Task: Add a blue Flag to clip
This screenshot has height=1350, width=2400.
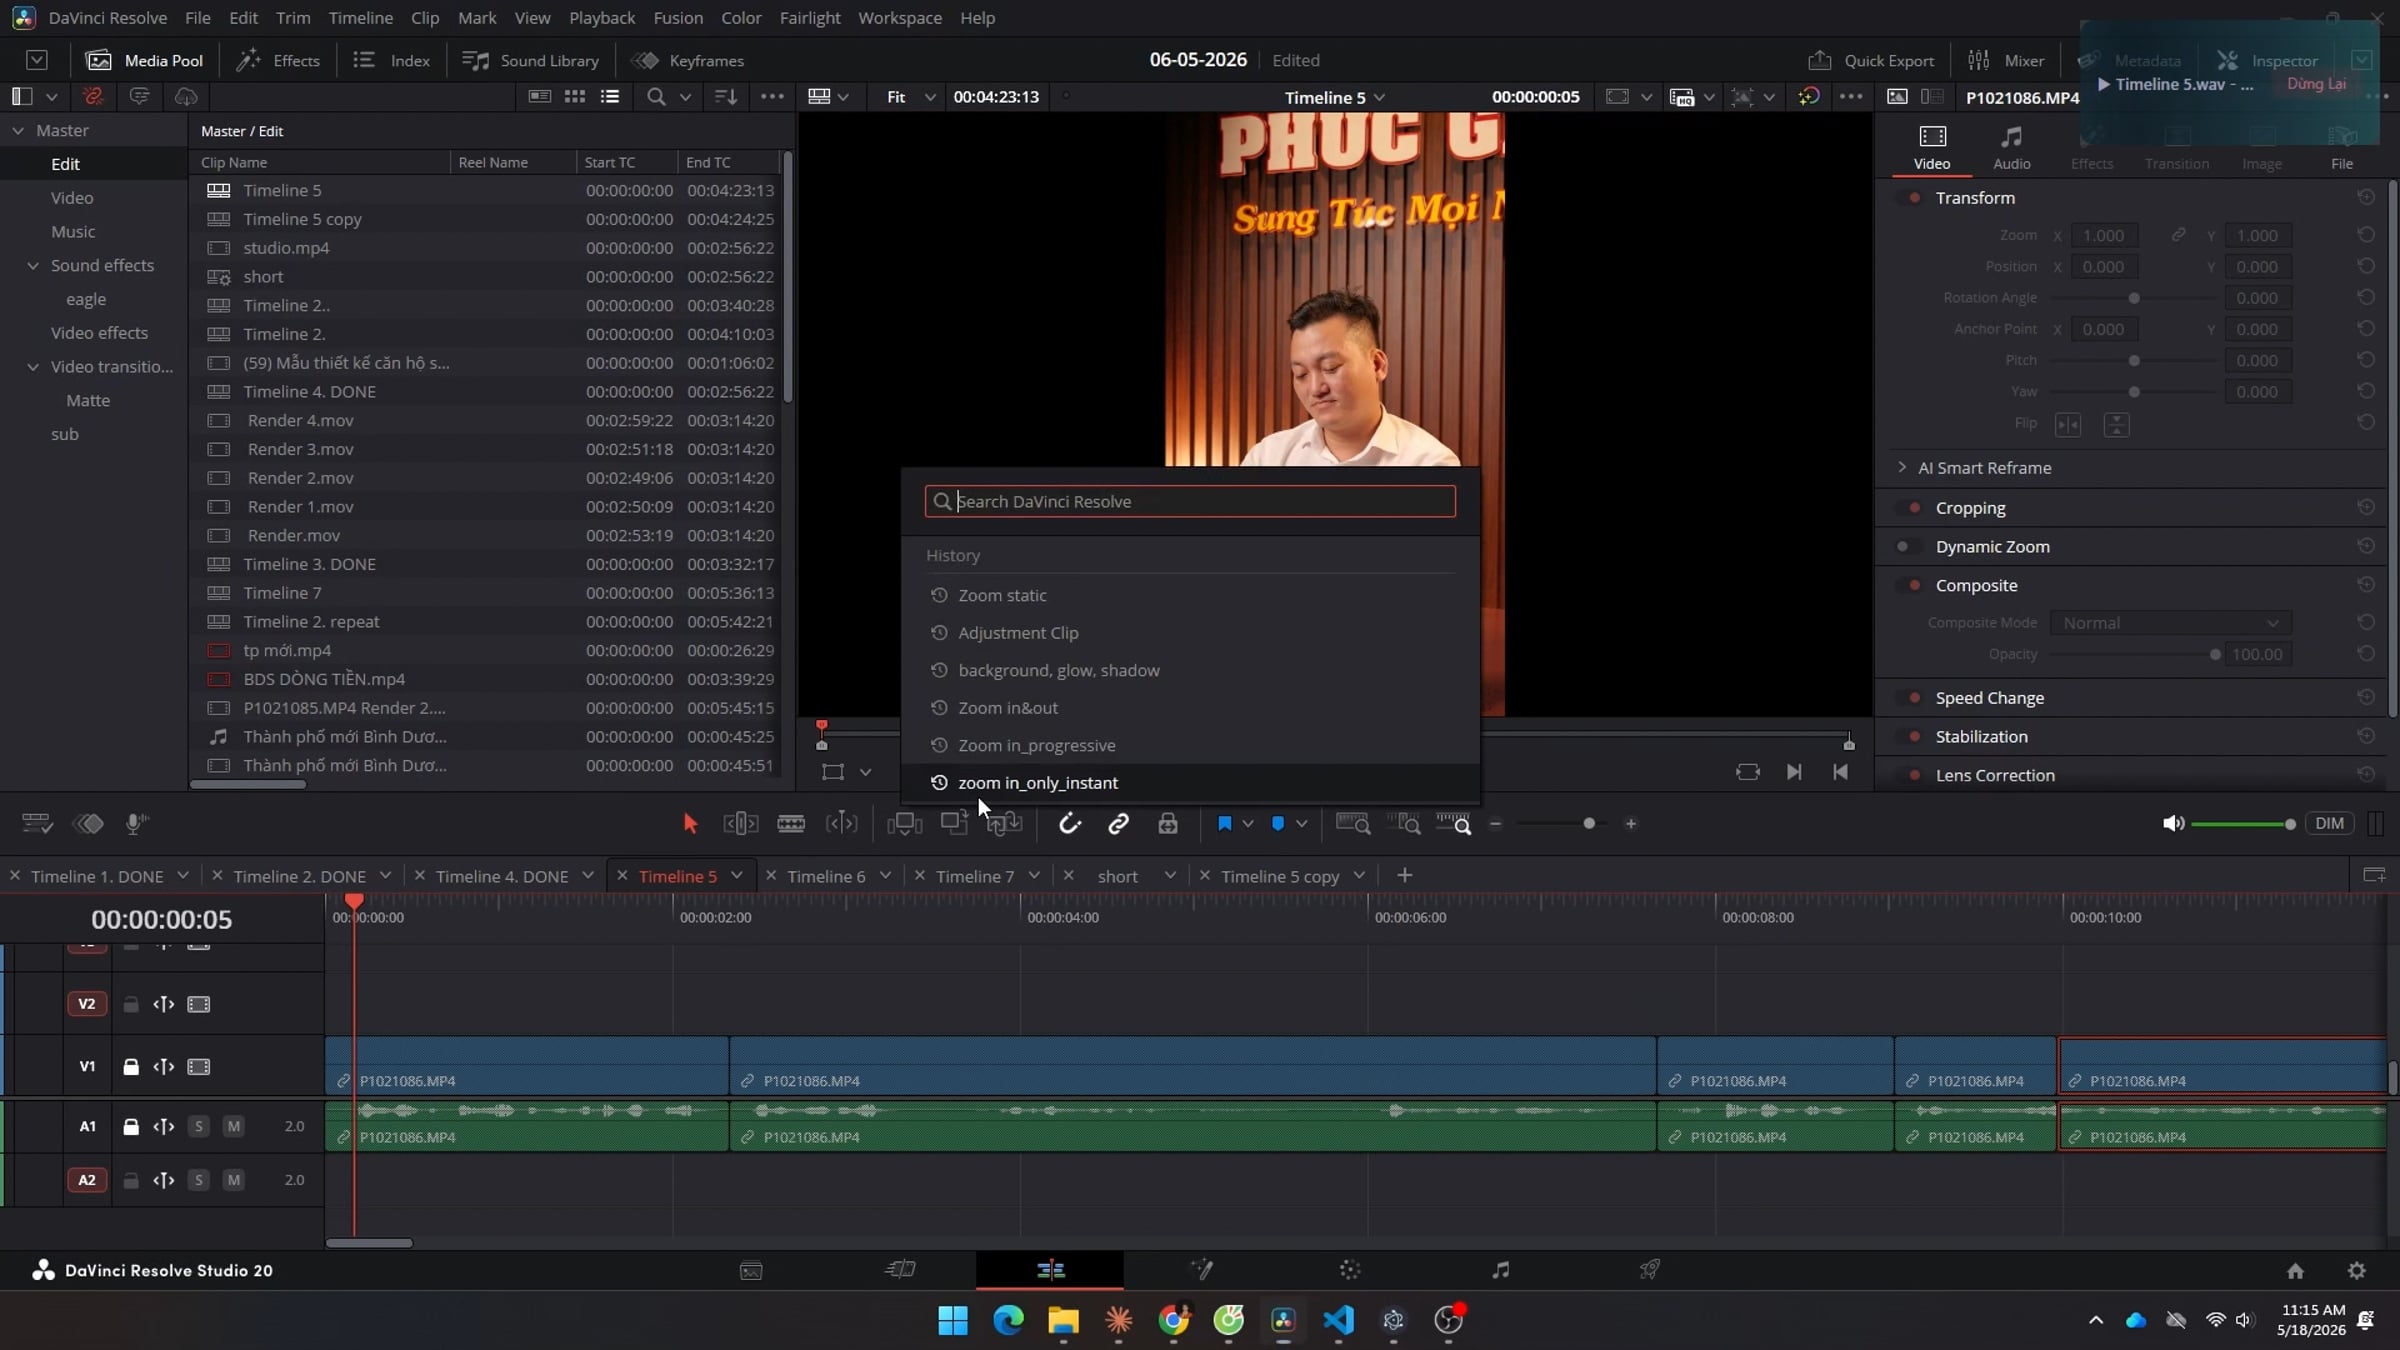Action: point(1224,823)
